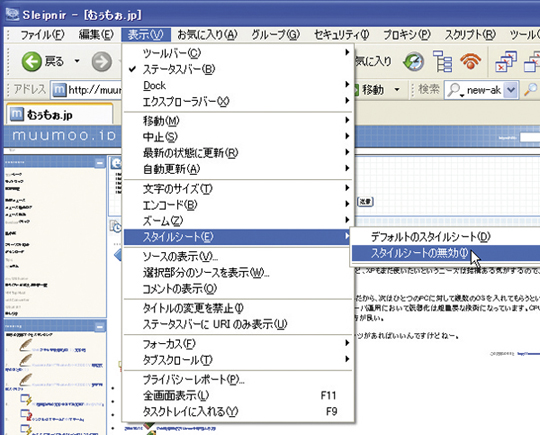Open the スクリプト(R) menu
Image resolution: width=540 pixels, height=435 pixels.
[470, 35]
